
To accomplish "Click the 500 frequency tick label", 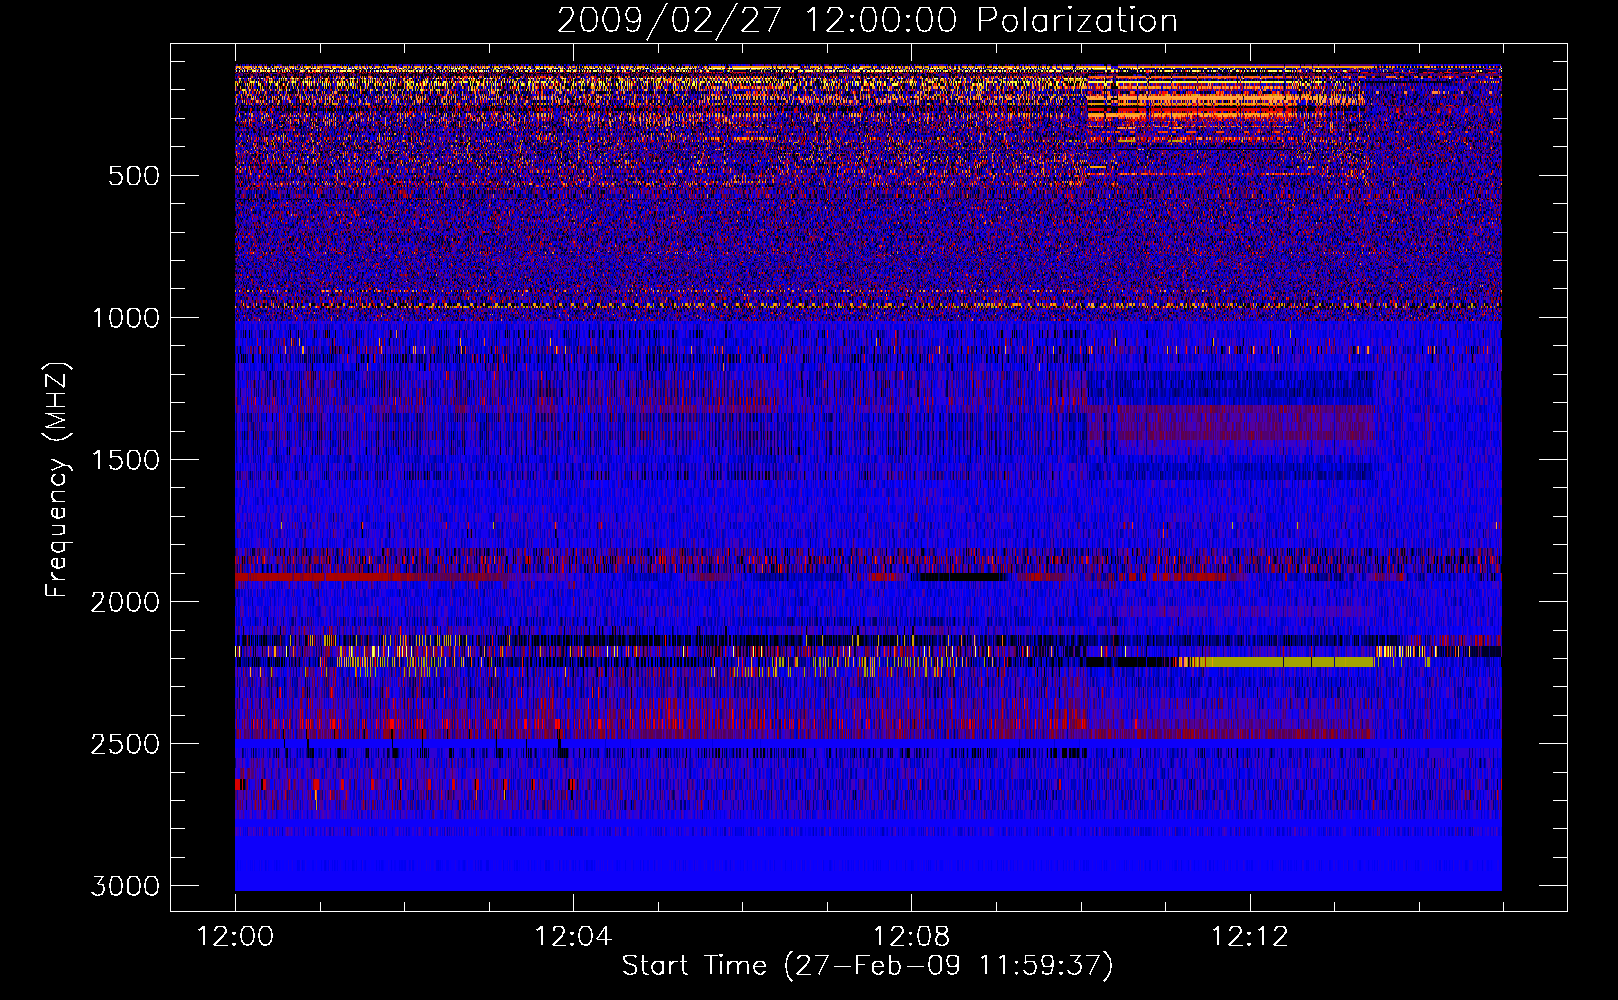I will pyautogui.click(x=134, y=176).
